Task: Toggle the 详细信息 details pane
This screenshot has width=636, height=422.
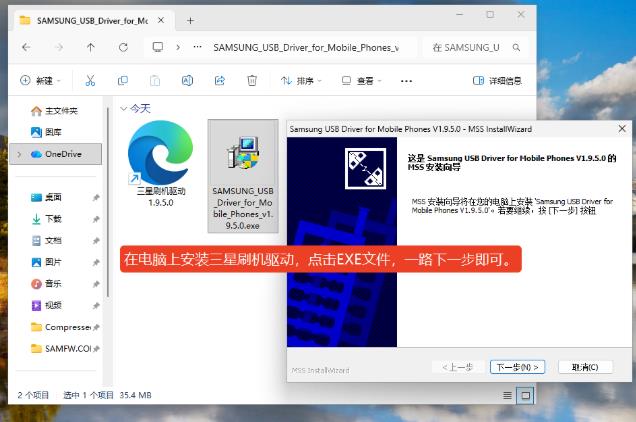Action: coord(497,81)
